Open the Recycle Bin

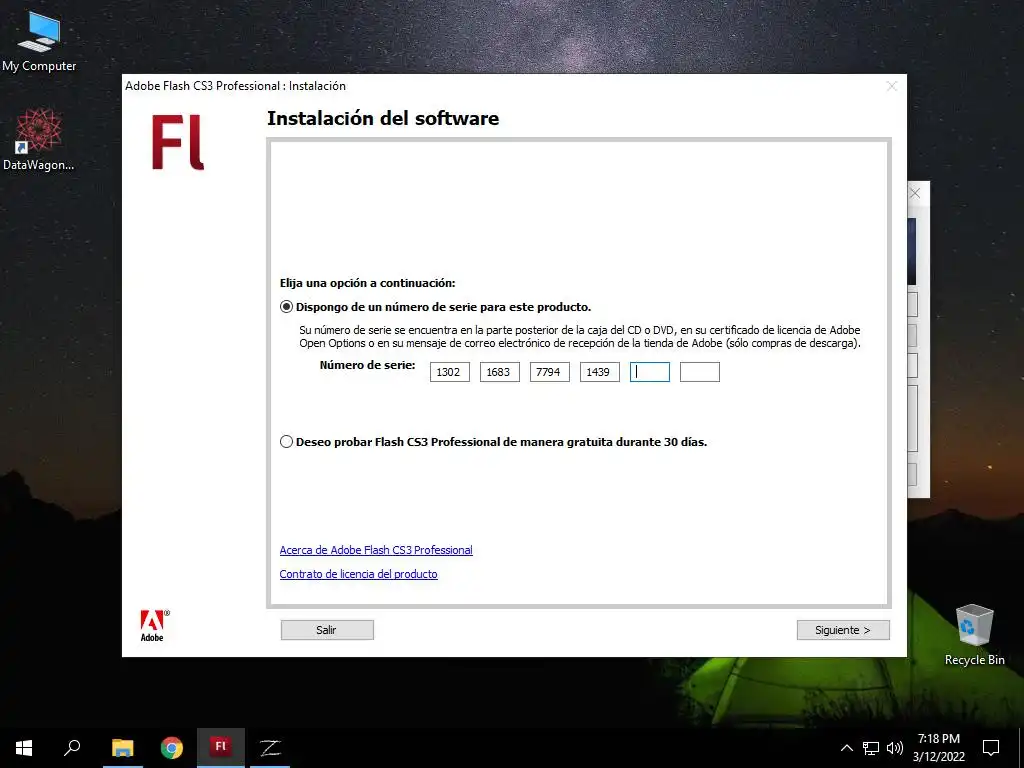point(974,634)
